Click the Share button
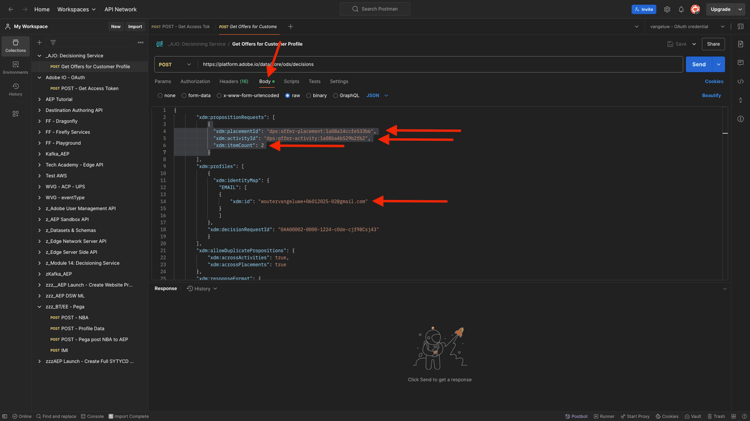 coord(713,44)
